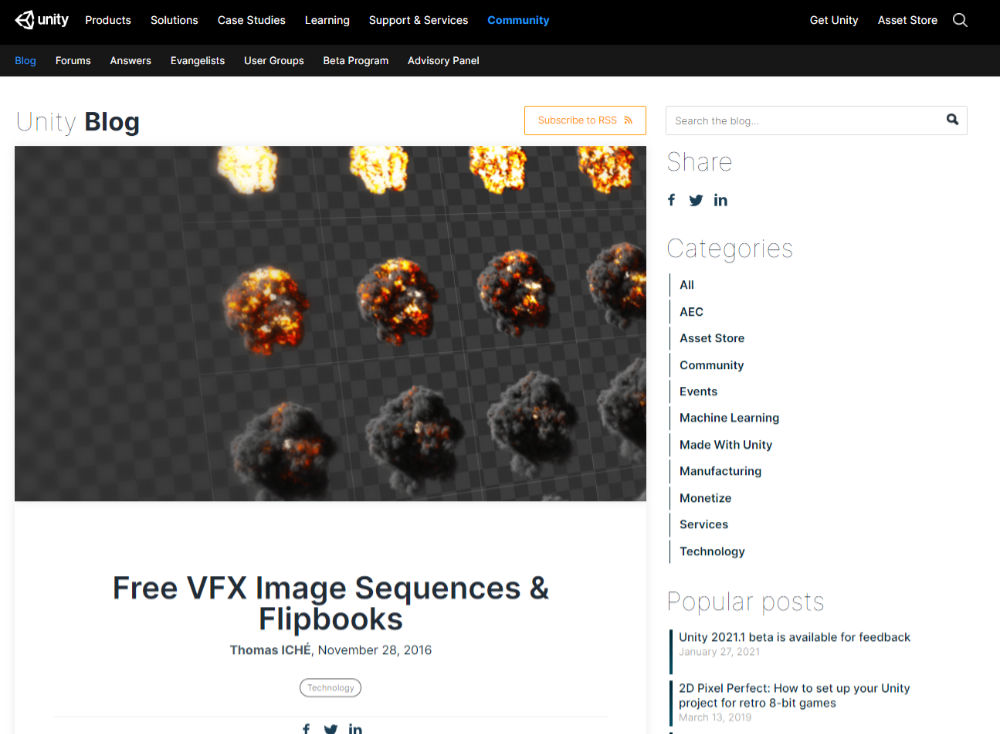The width and height of the screenshot is (1000, 734).
Task: Click Get Unity link
Action: pyautogui.click(x=834, y=20)
